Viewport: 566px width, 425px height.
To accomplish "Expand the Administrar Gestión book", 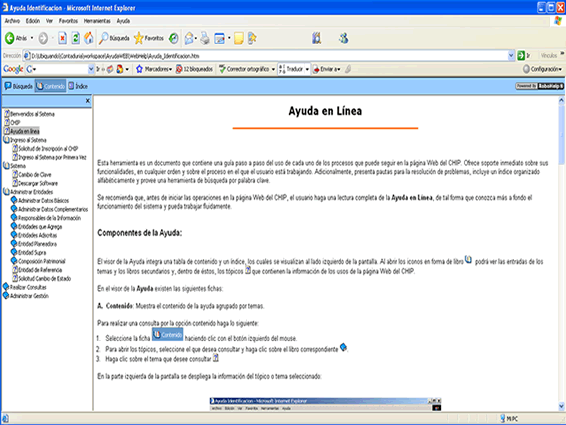I will click(6, 295).
